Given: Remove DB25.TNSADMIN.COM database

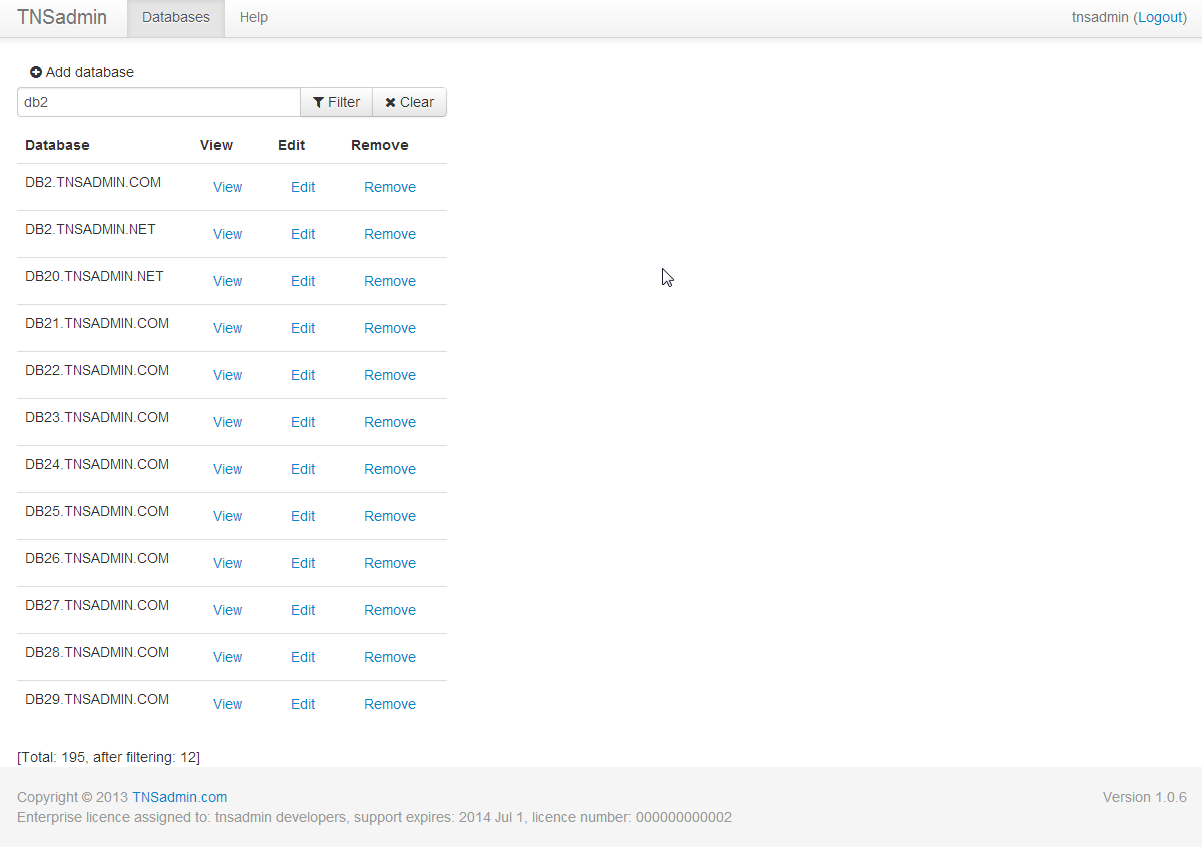Looking at the screenshot, I should point(390,516).
